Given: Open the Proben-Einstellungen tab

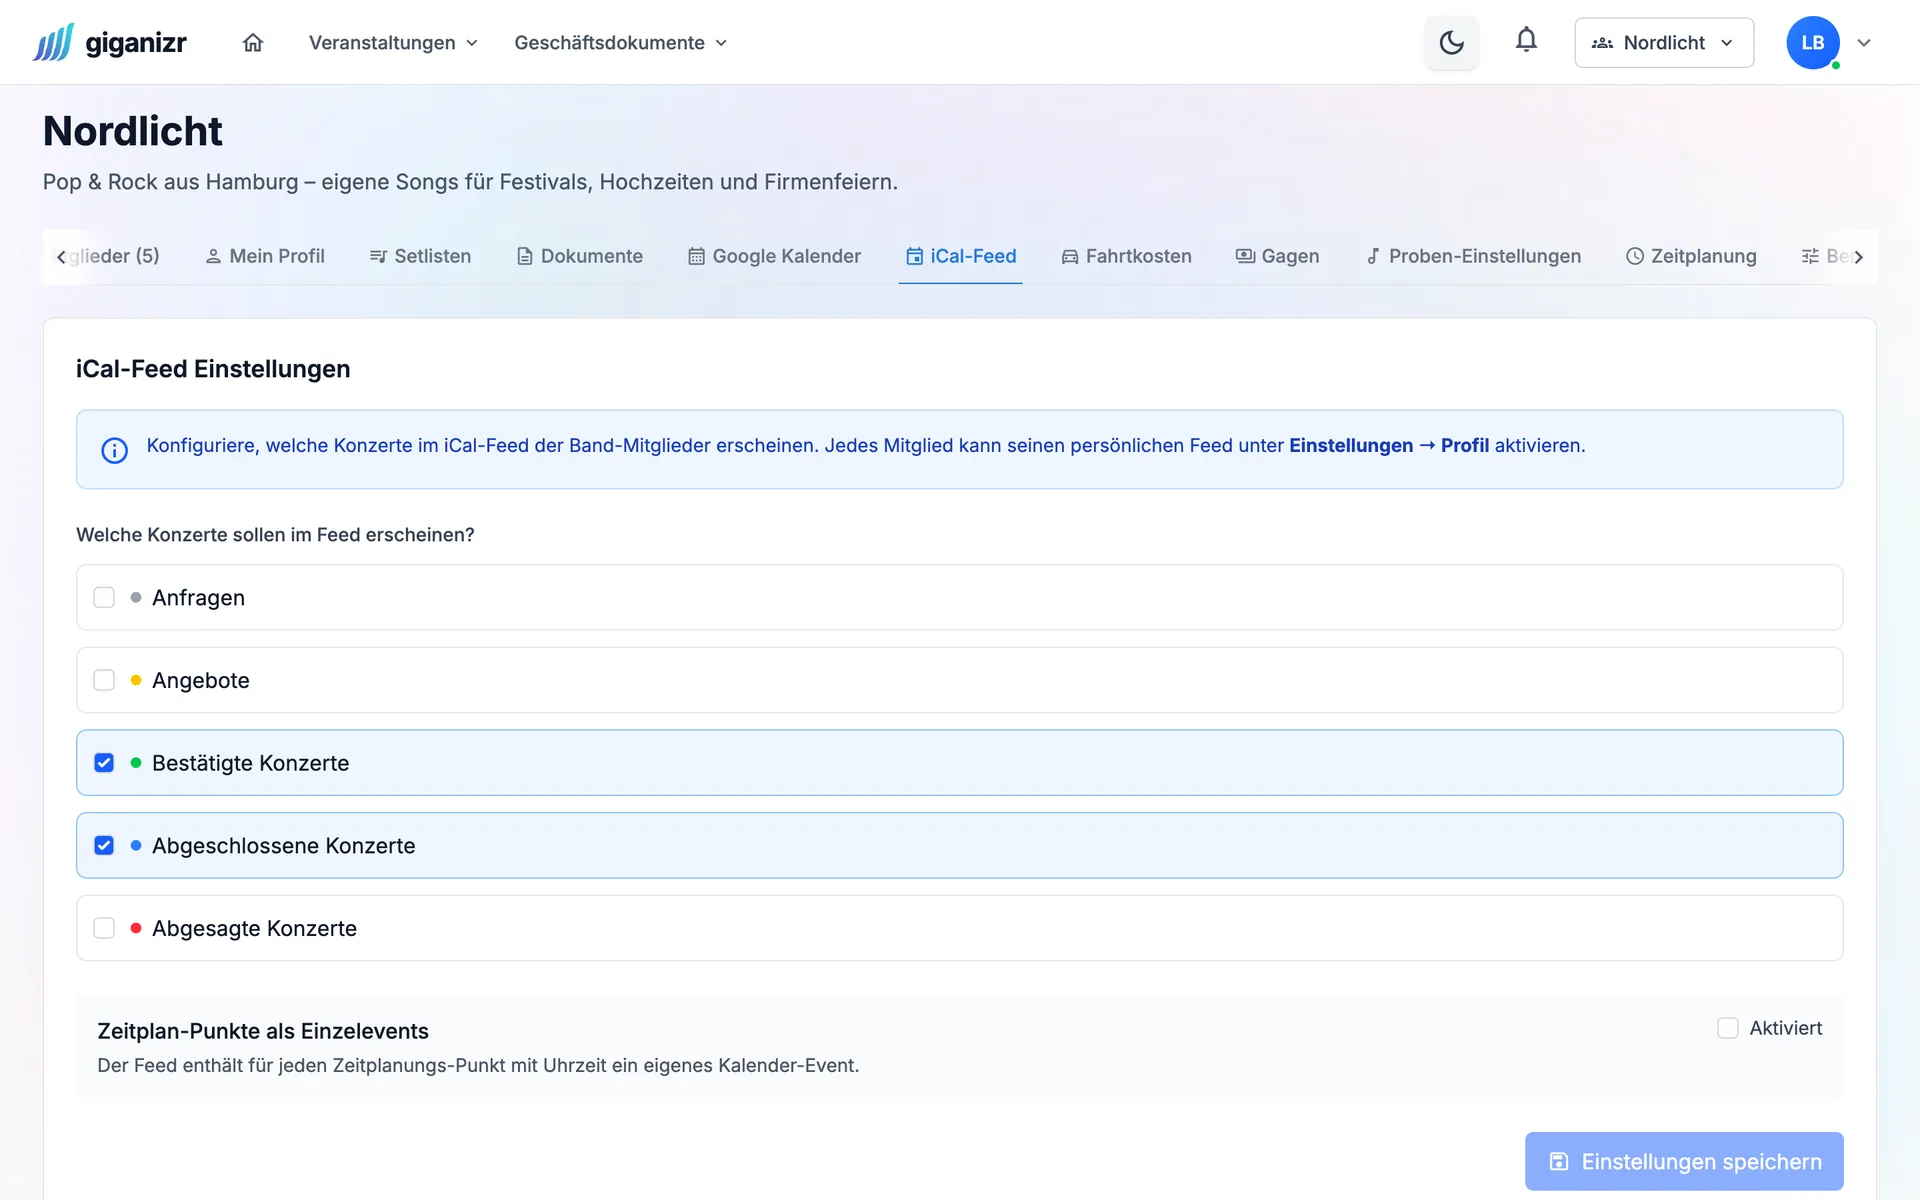Looking at the screenshot, I should (1473, 256).
